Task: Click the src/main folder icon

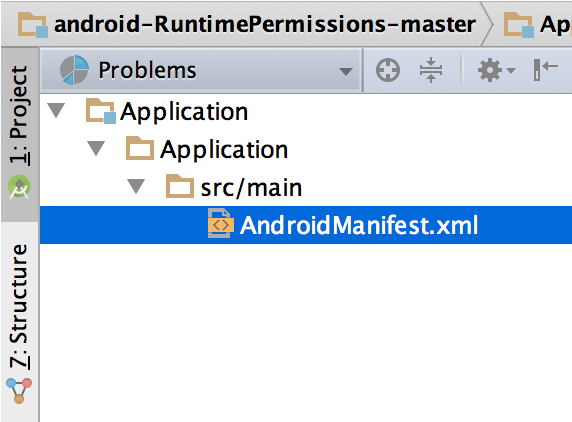Action: [179, 186]
